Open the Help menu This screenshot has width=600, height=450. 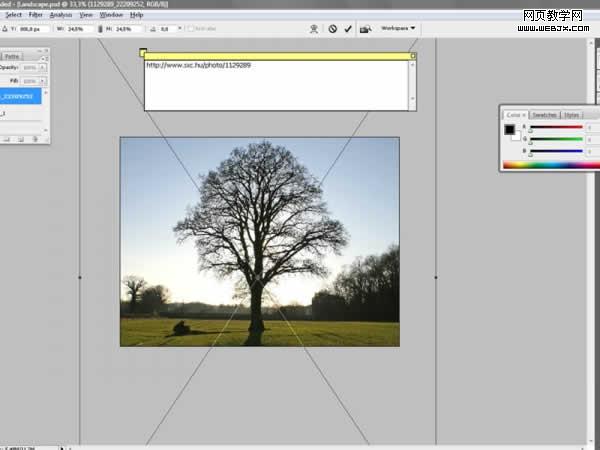click(x=137, y=15)
